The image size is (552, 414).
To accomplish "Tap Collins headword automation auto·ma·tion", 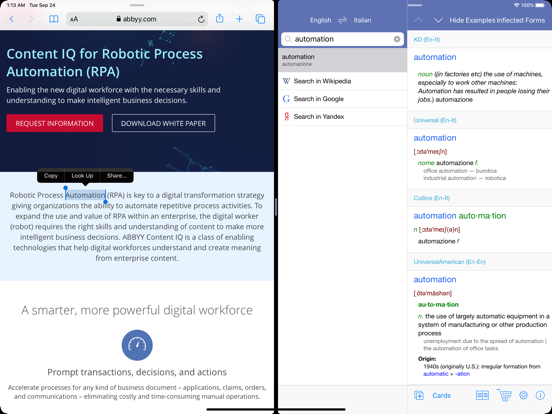I will pyautogui.click(x=460, y=216).
